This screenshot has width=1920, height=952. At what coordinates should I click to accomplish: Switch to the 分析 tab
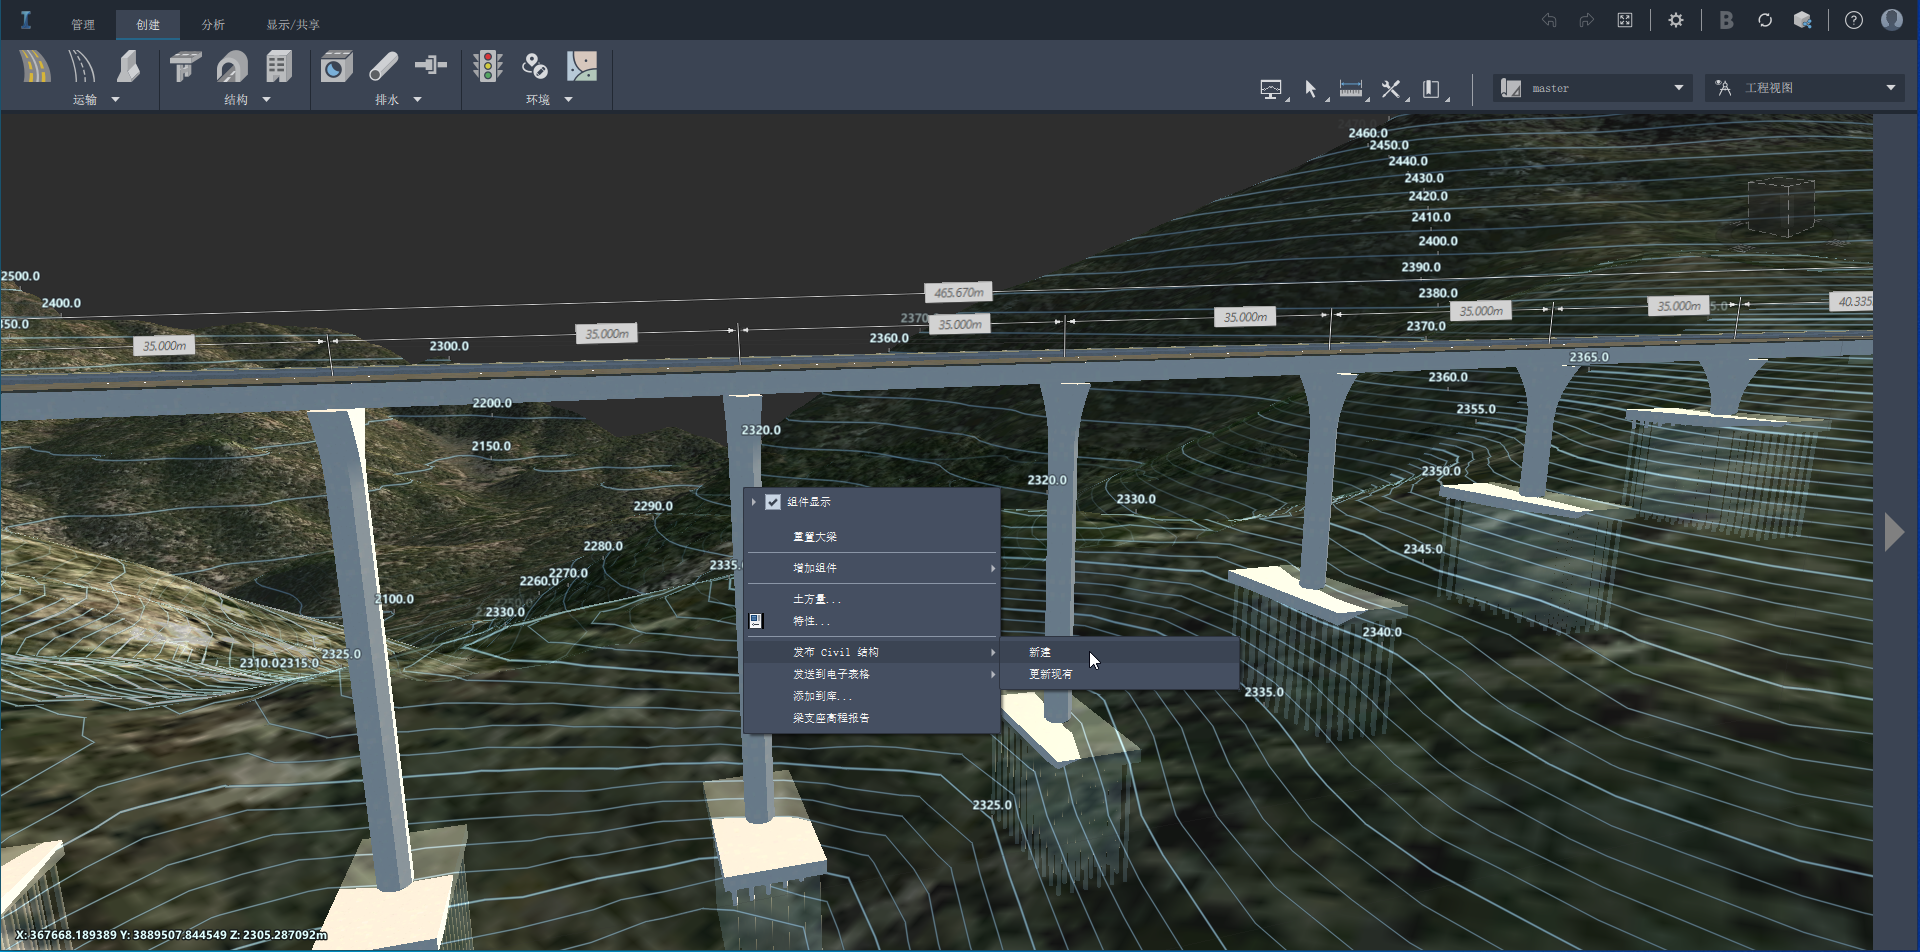pyautogui.click(x=213, y=25)
